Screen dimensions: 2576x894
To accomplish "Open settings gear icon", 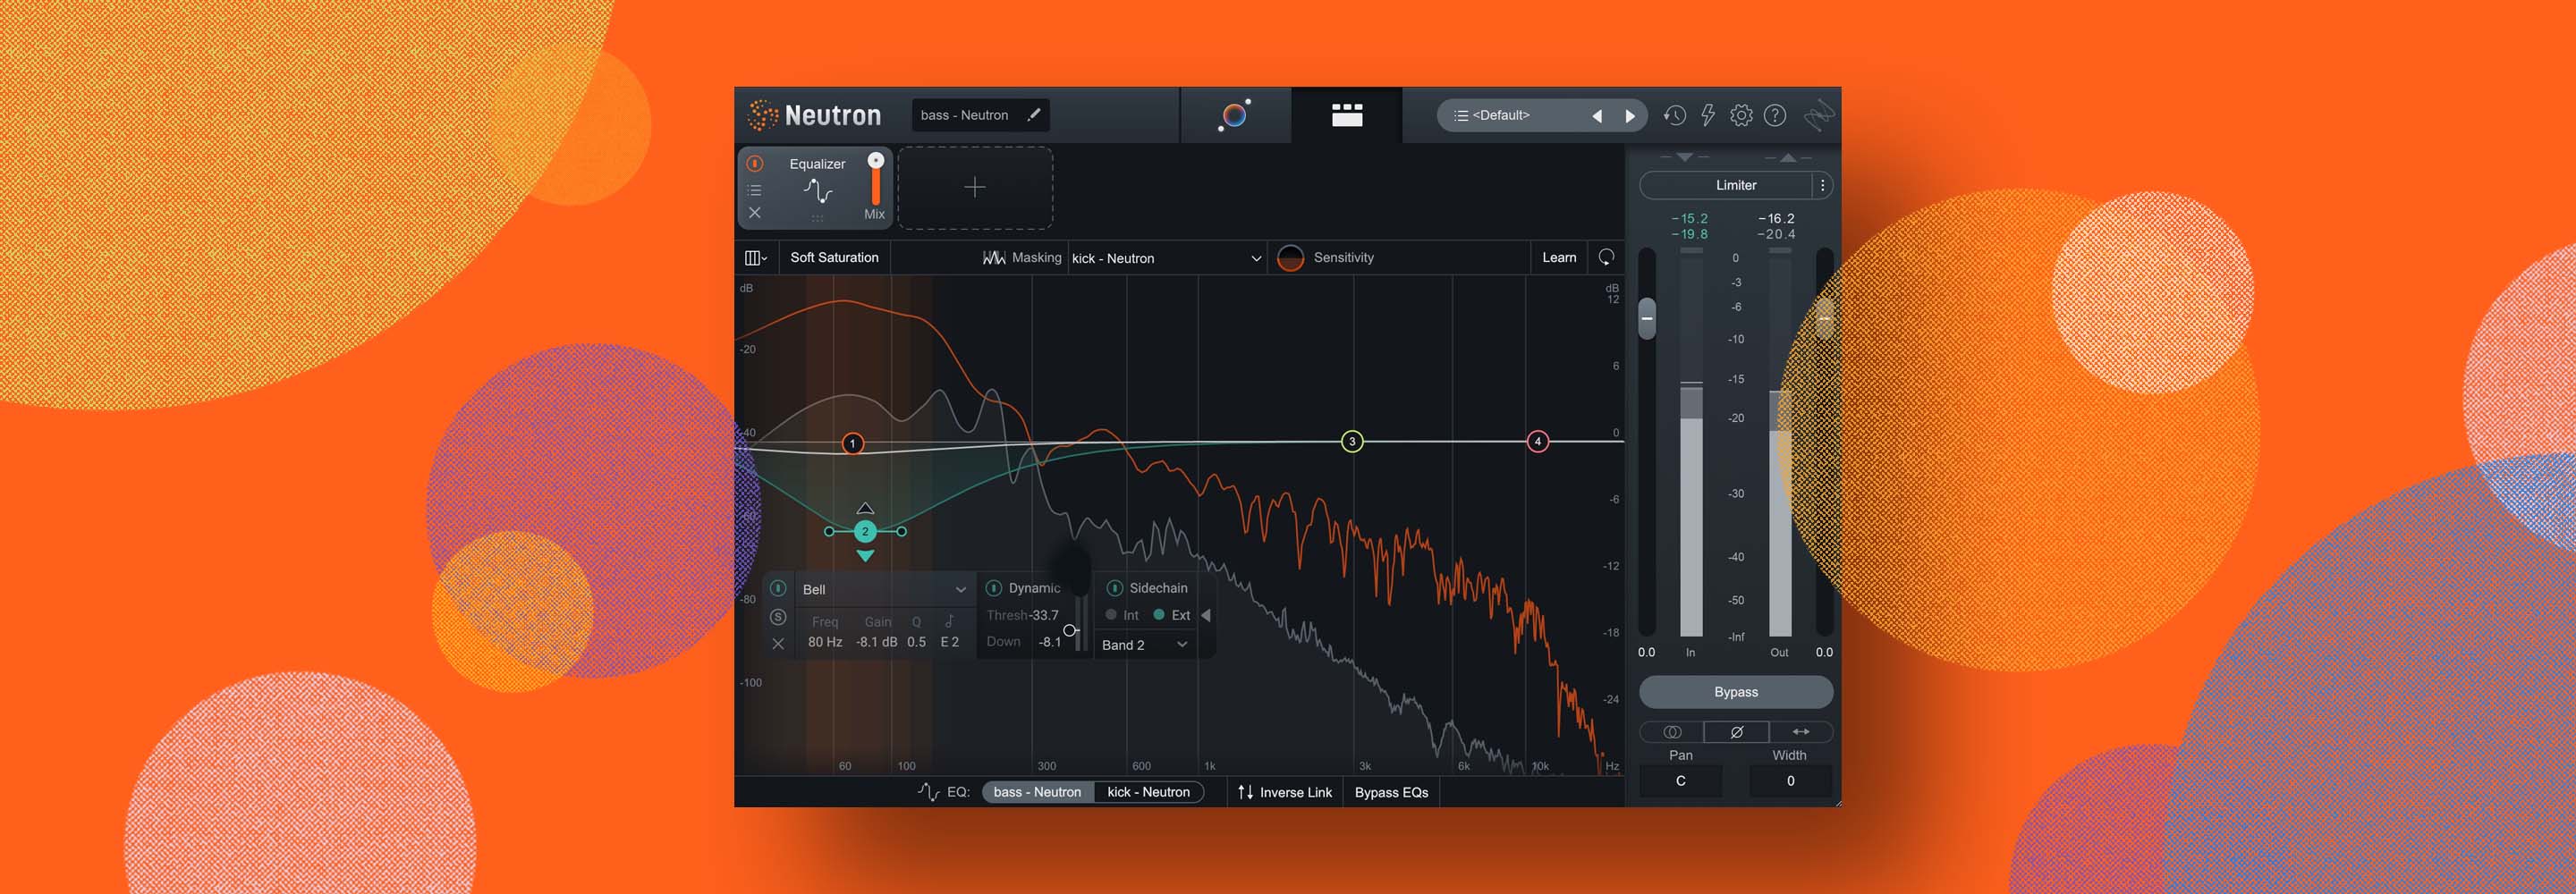I will pyautogui.click(x=1741, y=116).
